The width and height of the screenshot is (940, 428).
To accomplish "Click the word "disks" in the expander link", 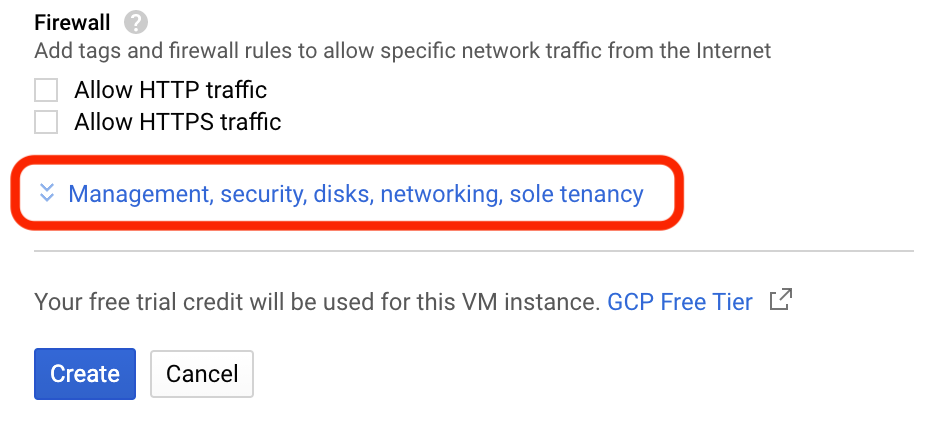I will click(343, 194).
